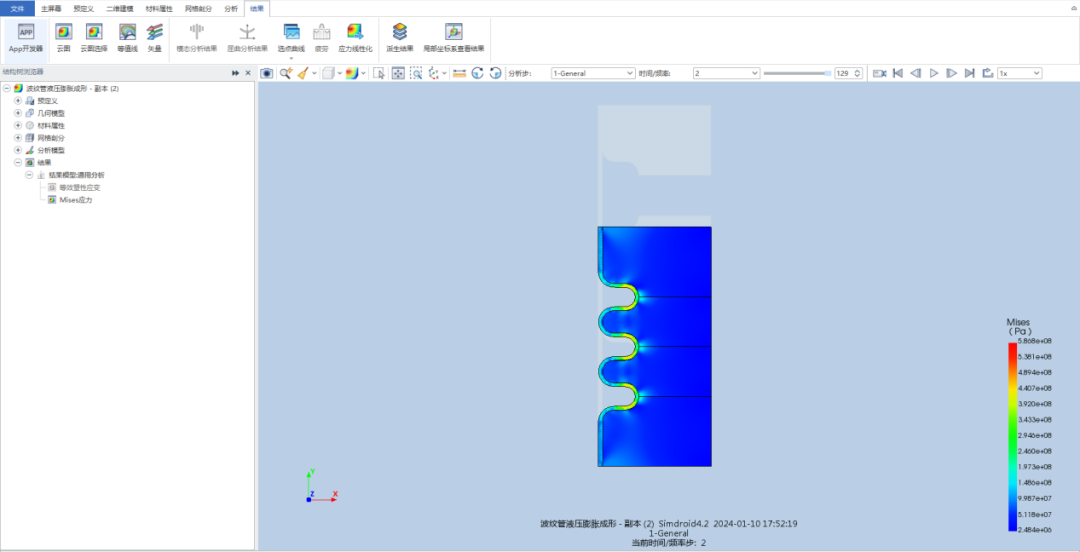Switch to the 预定义 tab

click(83, 9)
